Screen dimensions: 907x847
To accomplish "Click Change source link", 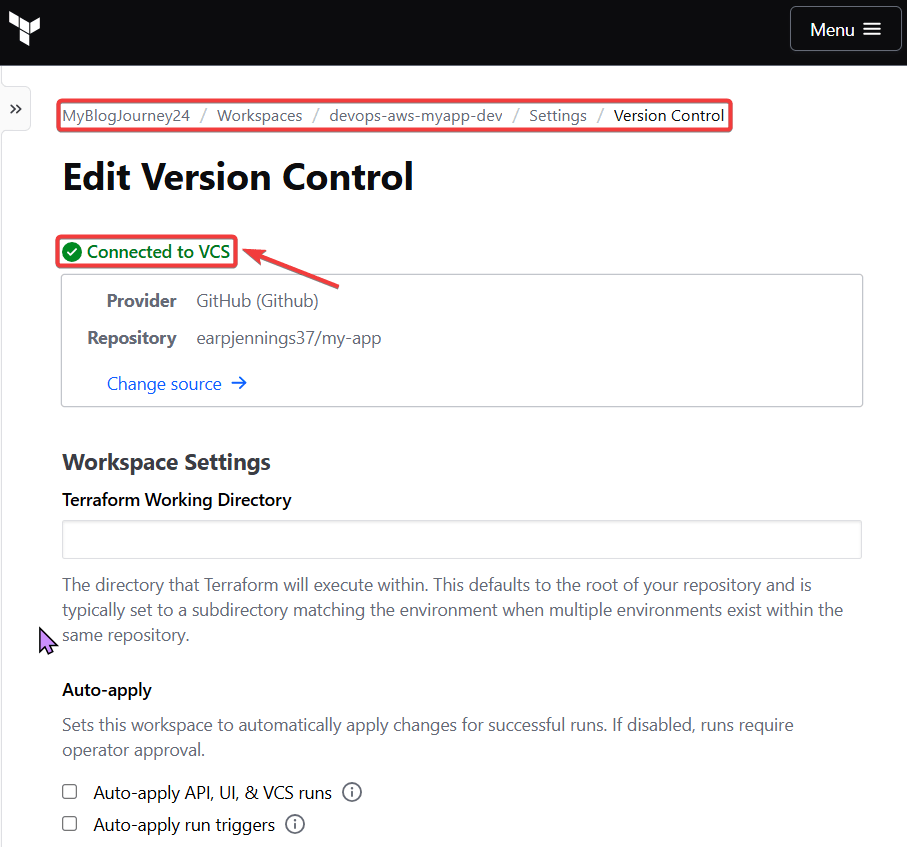I will tap(164, 384).
